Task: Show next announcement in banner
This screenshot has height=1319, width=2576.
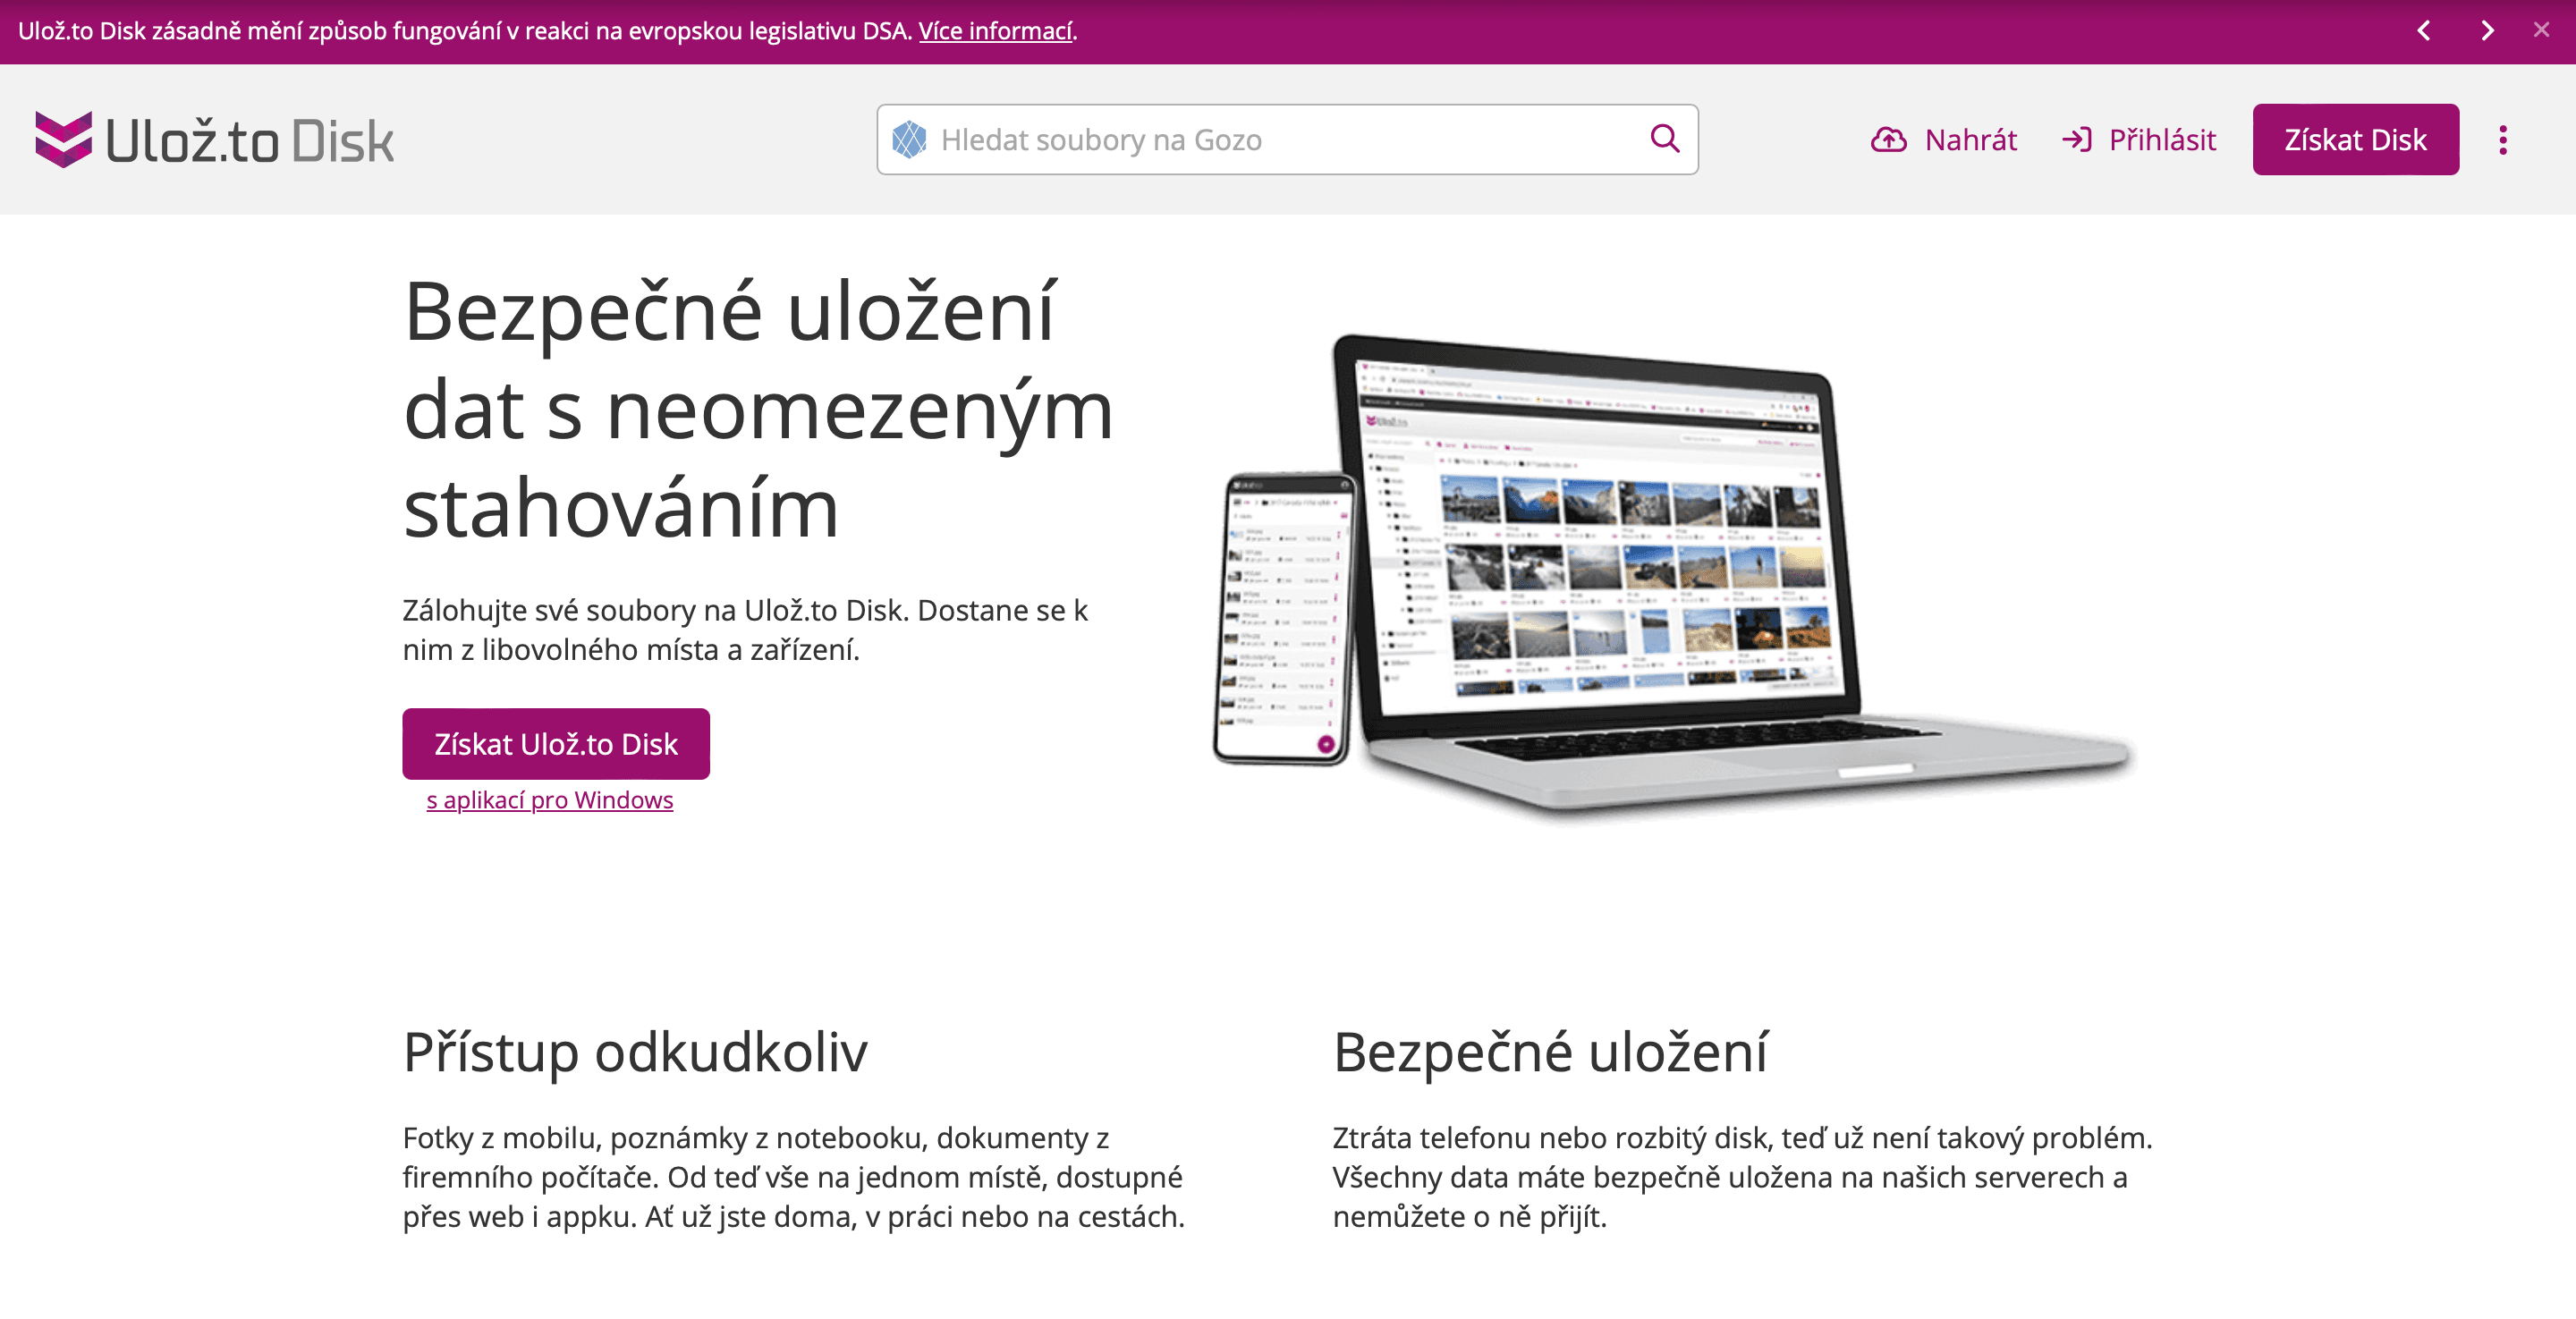Action: (2487, 30)
